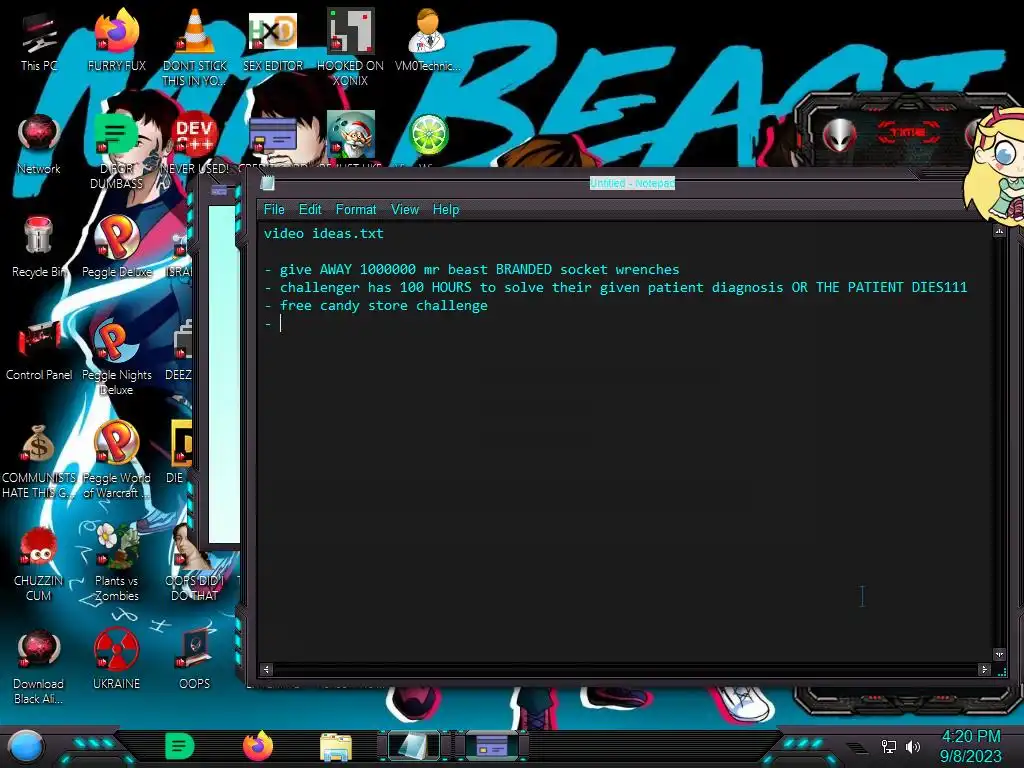Switch to Notepad taskbar button

coord(414,746)
